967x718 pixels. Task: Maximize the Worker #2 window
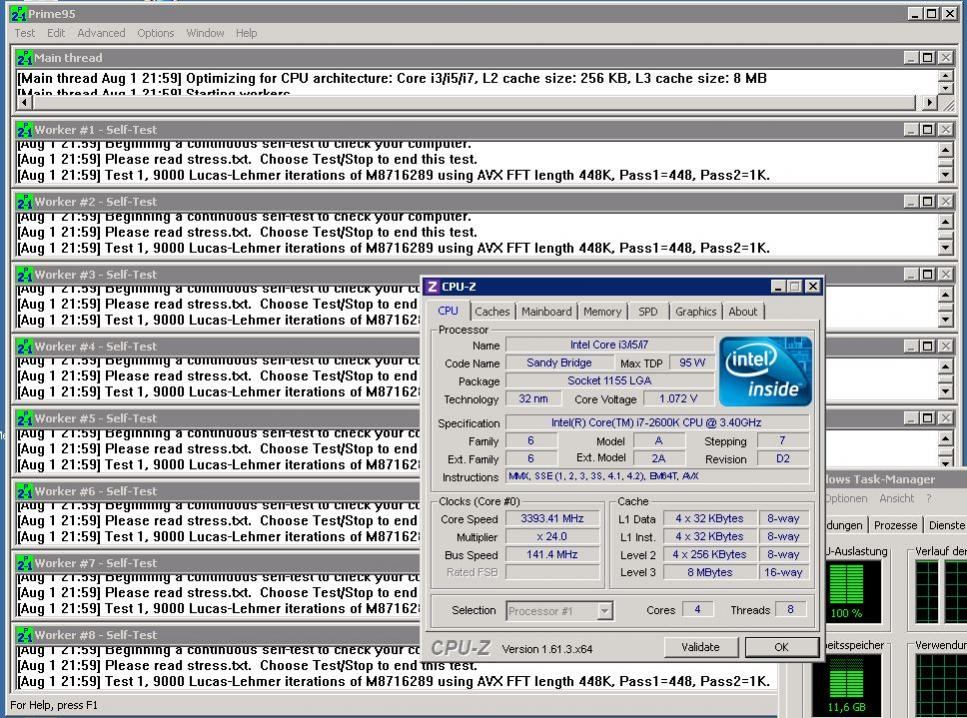pyautogui.click(x=928, y=202)
